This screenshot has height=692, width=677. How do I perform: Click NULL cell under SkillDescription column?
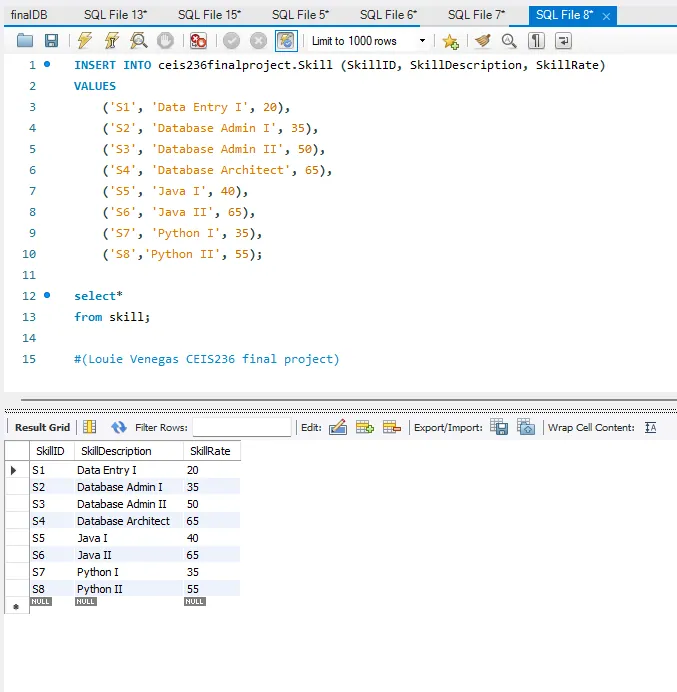[x=86, y=602]
